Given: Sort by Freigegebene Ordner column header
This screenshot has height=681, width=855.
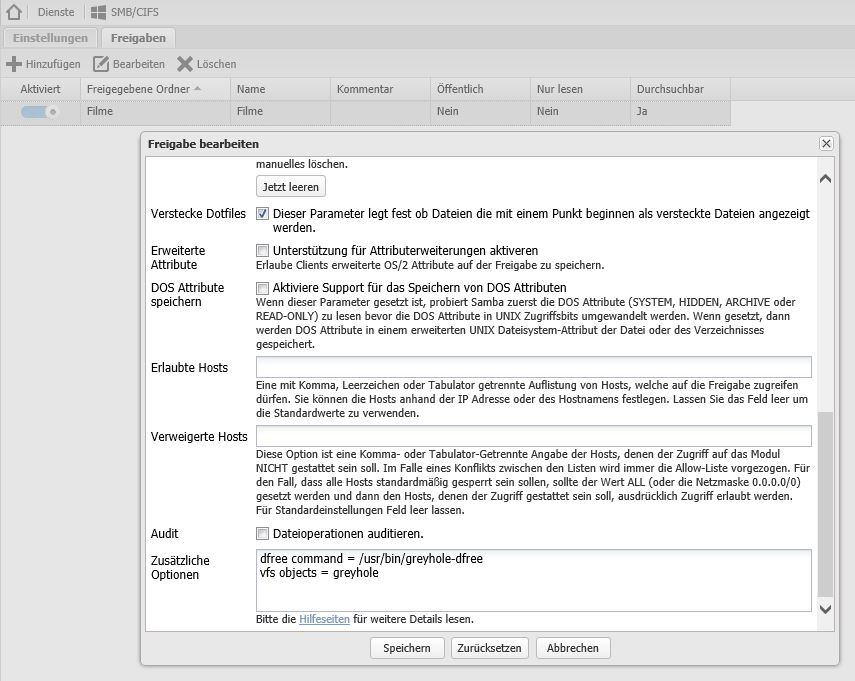Looking at the screenshot, I should (155, 89).
